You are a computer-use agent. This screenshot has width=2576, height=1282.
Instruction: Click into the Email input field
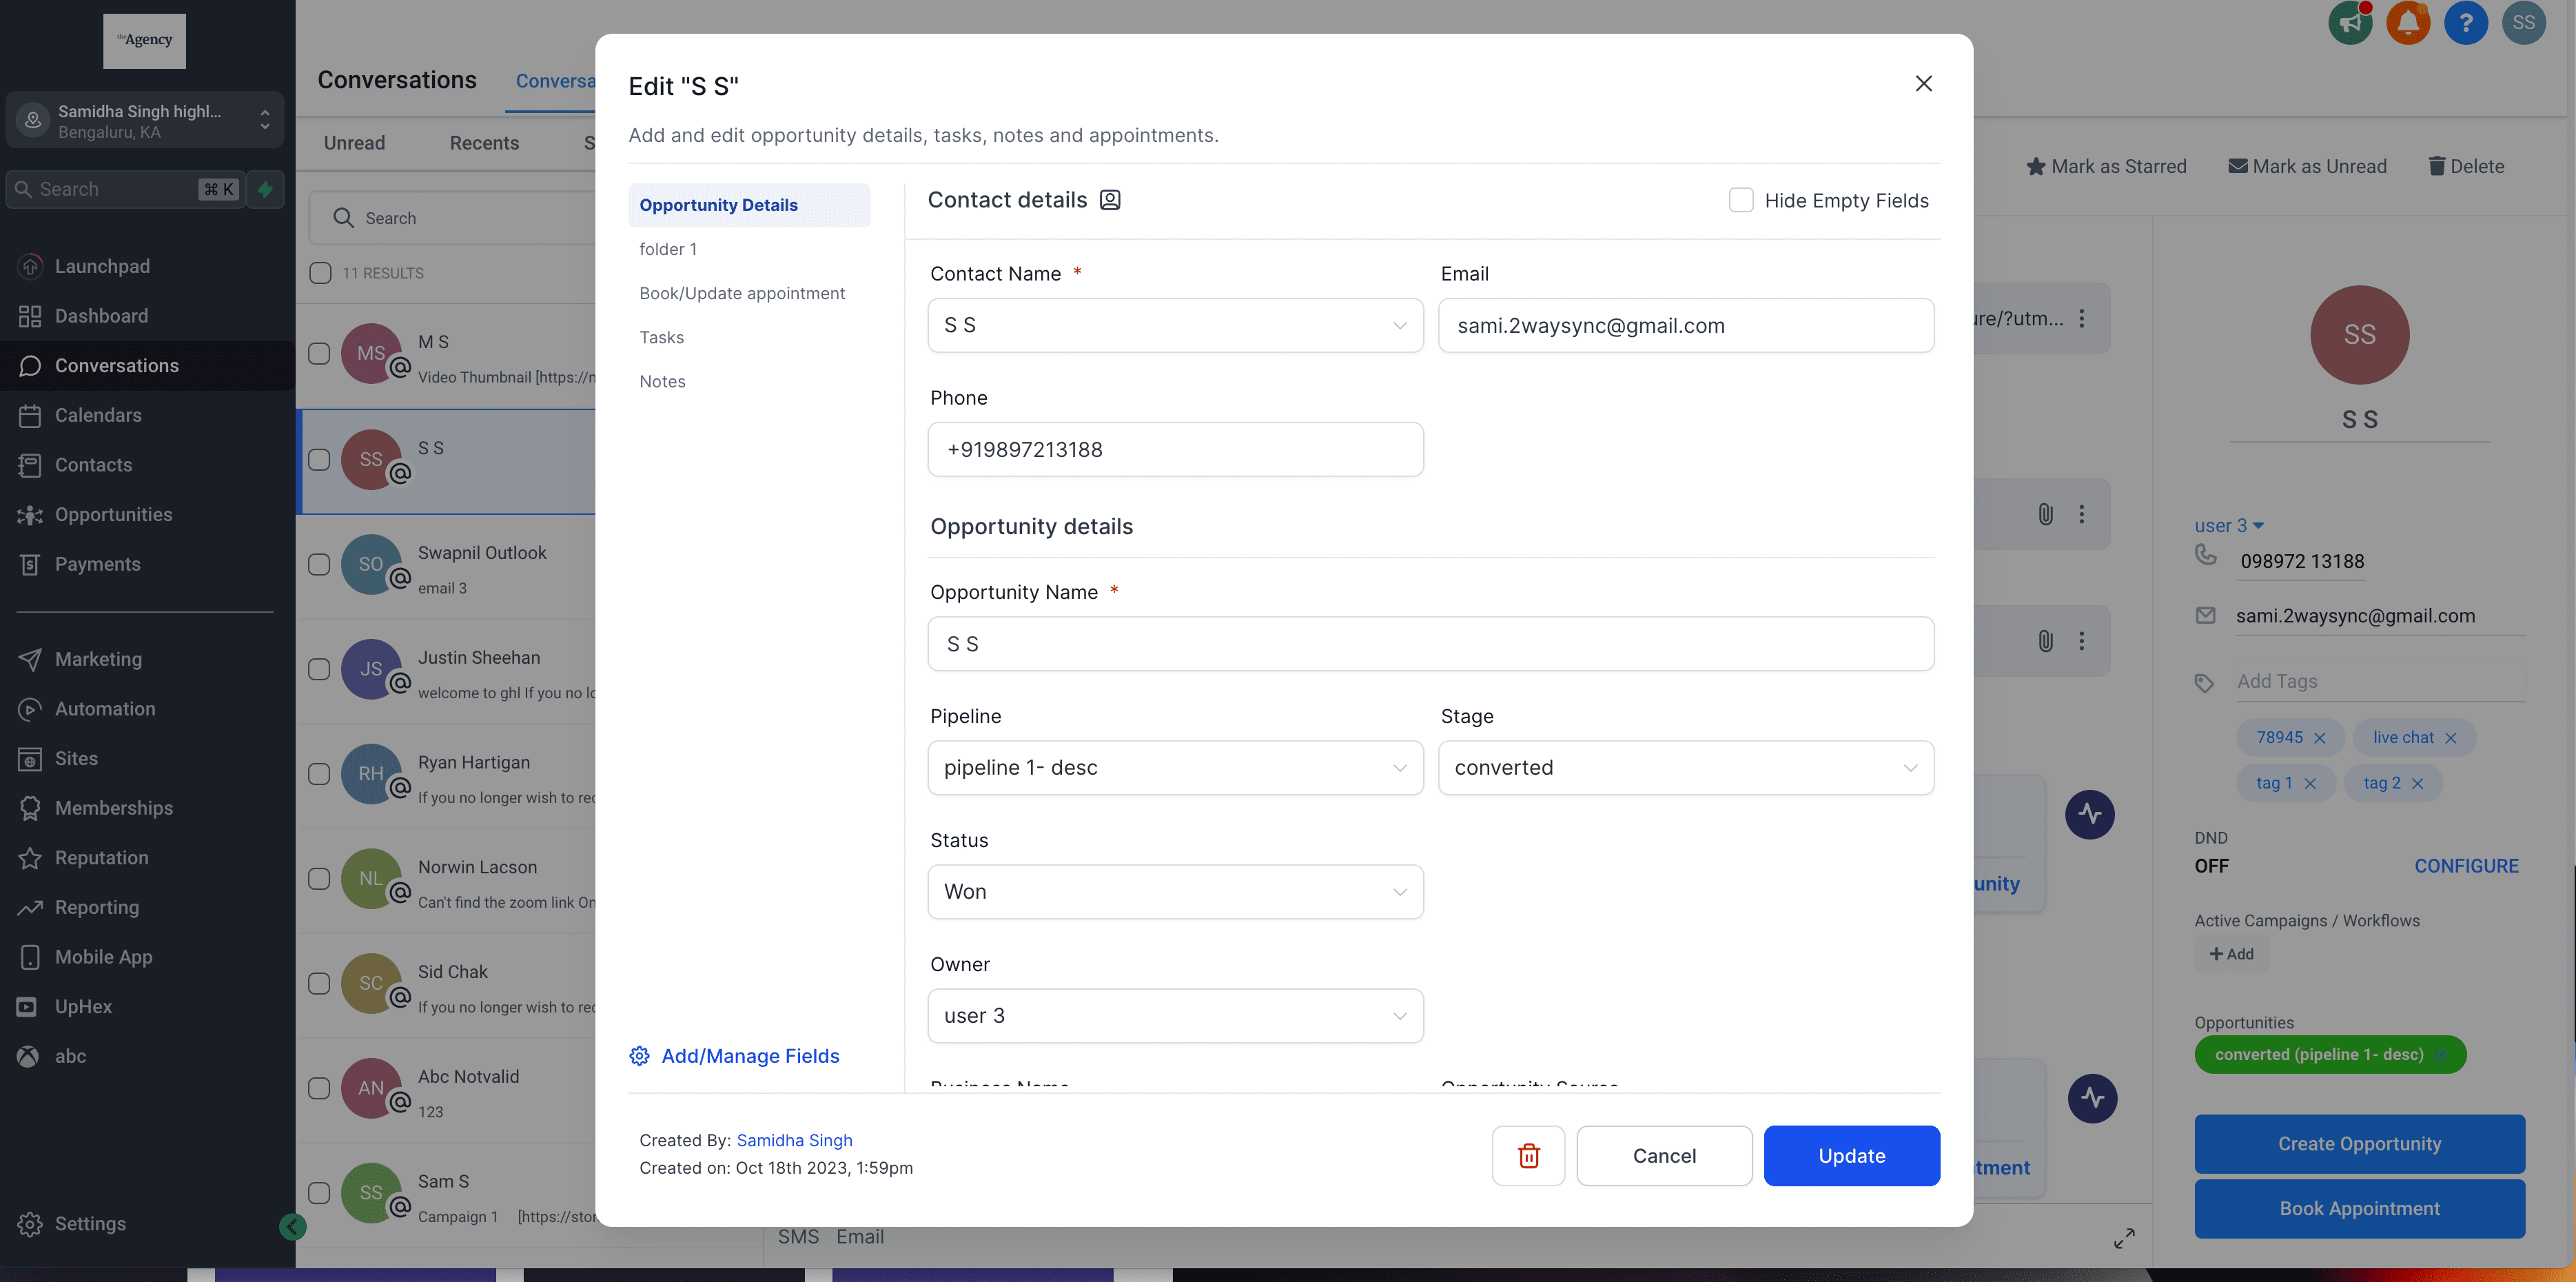[x=1686, y=325]
